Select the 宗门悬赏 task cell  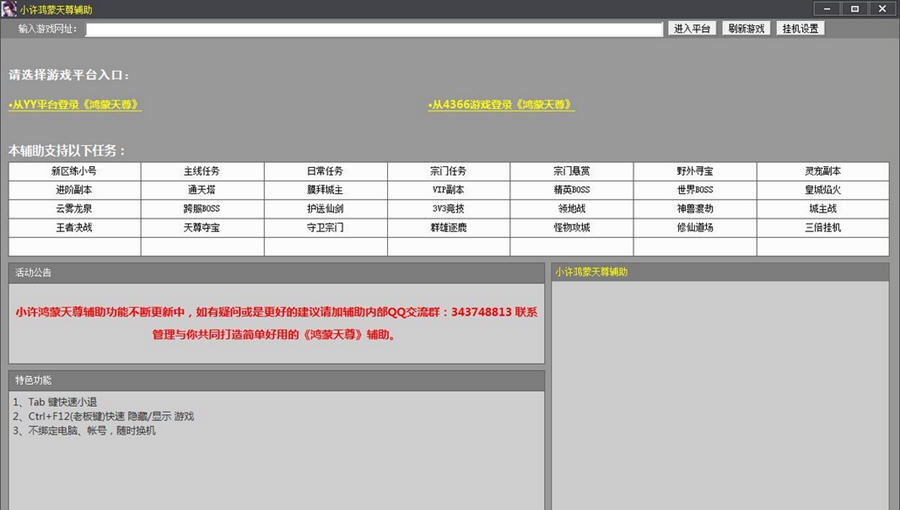[572, 171]
